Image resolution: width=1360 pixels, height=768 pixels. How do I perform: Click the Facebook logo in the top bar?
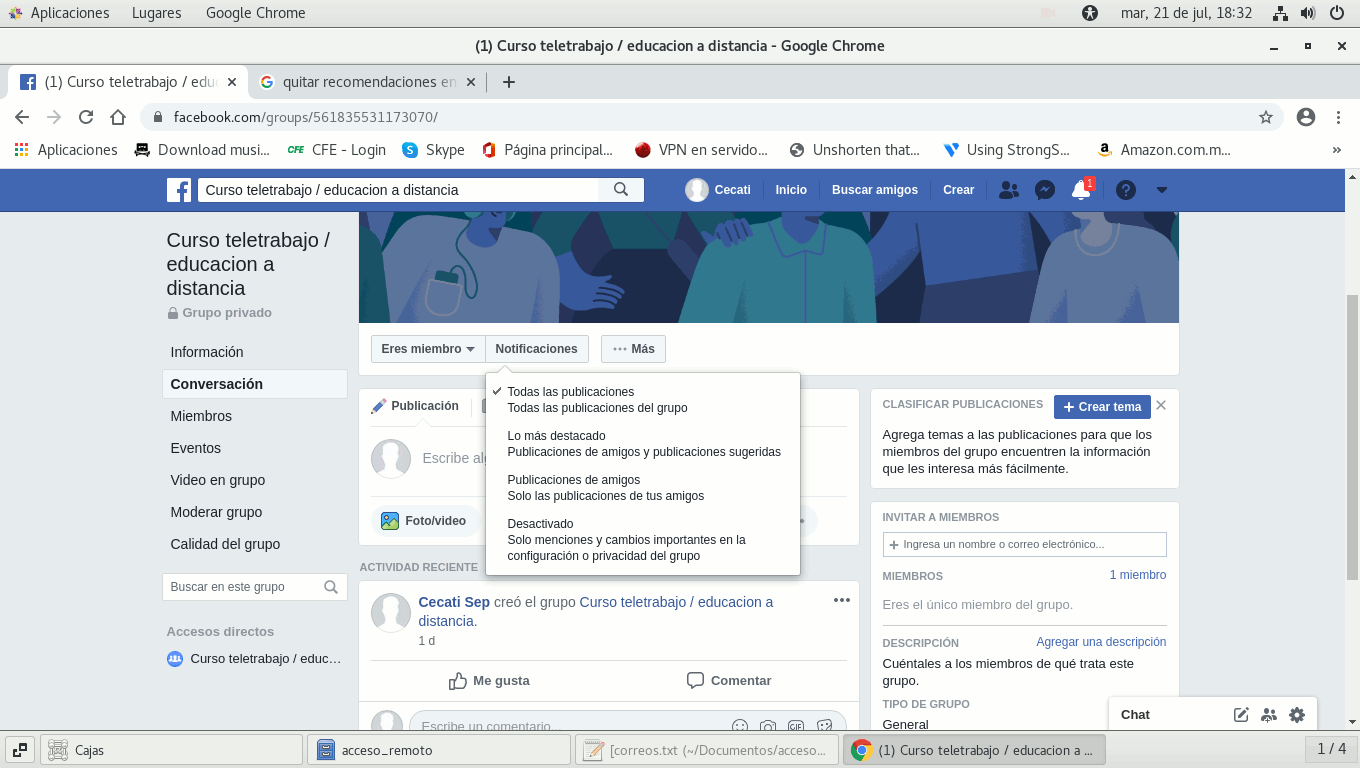[x=178, y=189]
